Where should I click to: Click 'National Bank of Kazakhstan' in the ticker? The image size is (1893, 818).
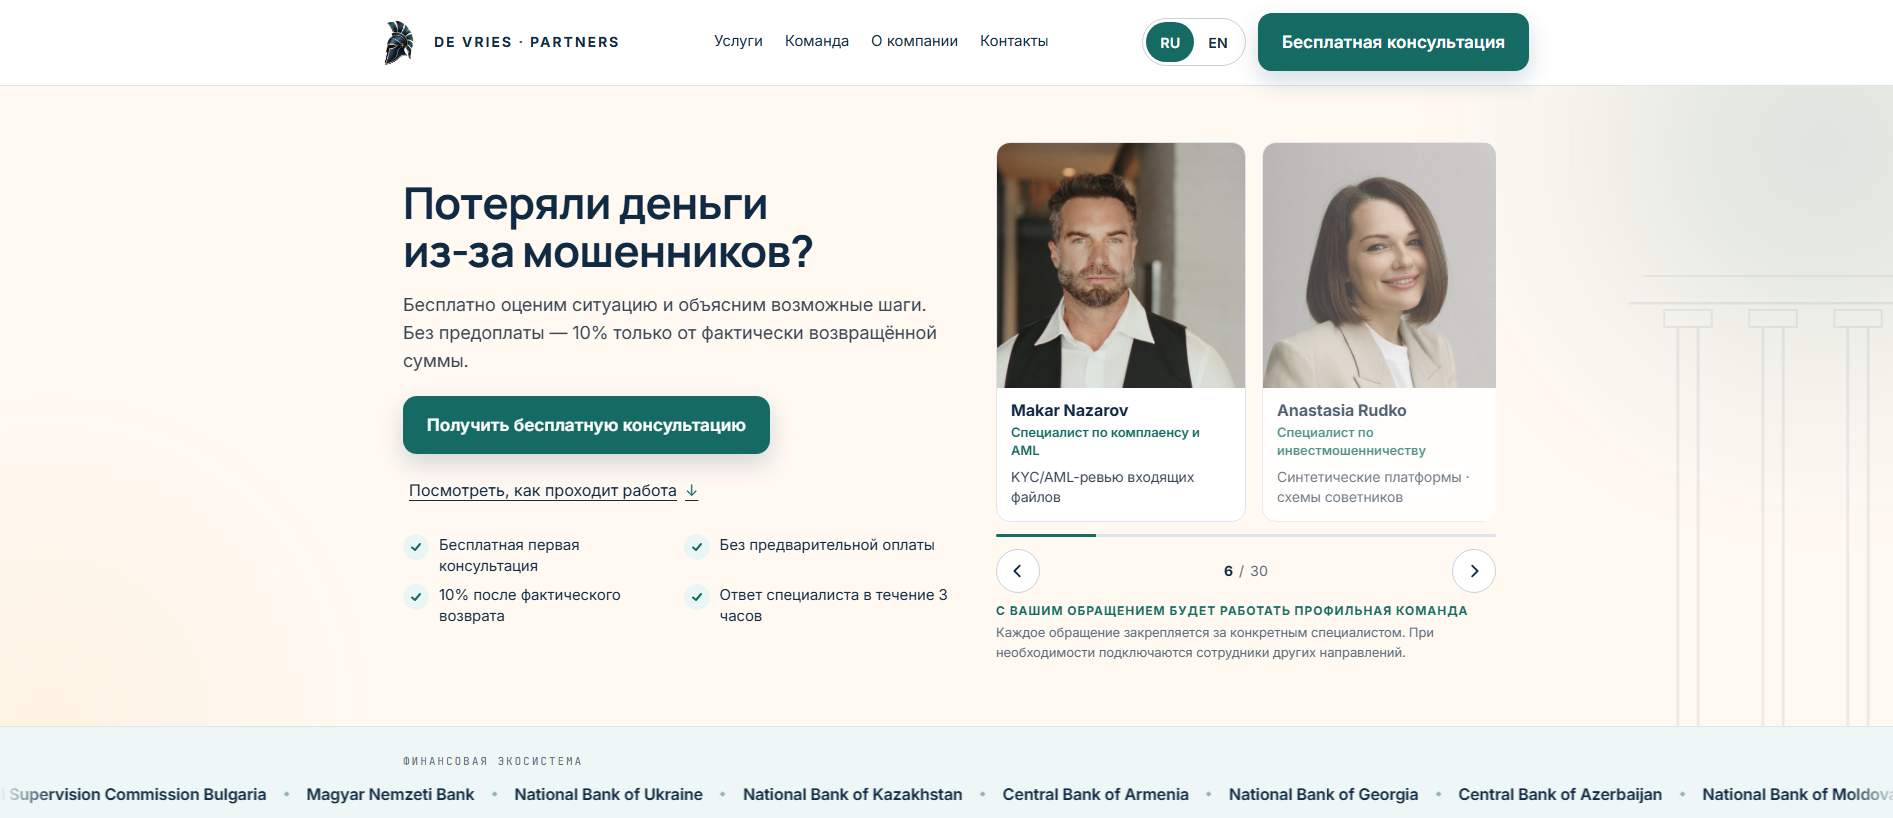click(852, 794)
